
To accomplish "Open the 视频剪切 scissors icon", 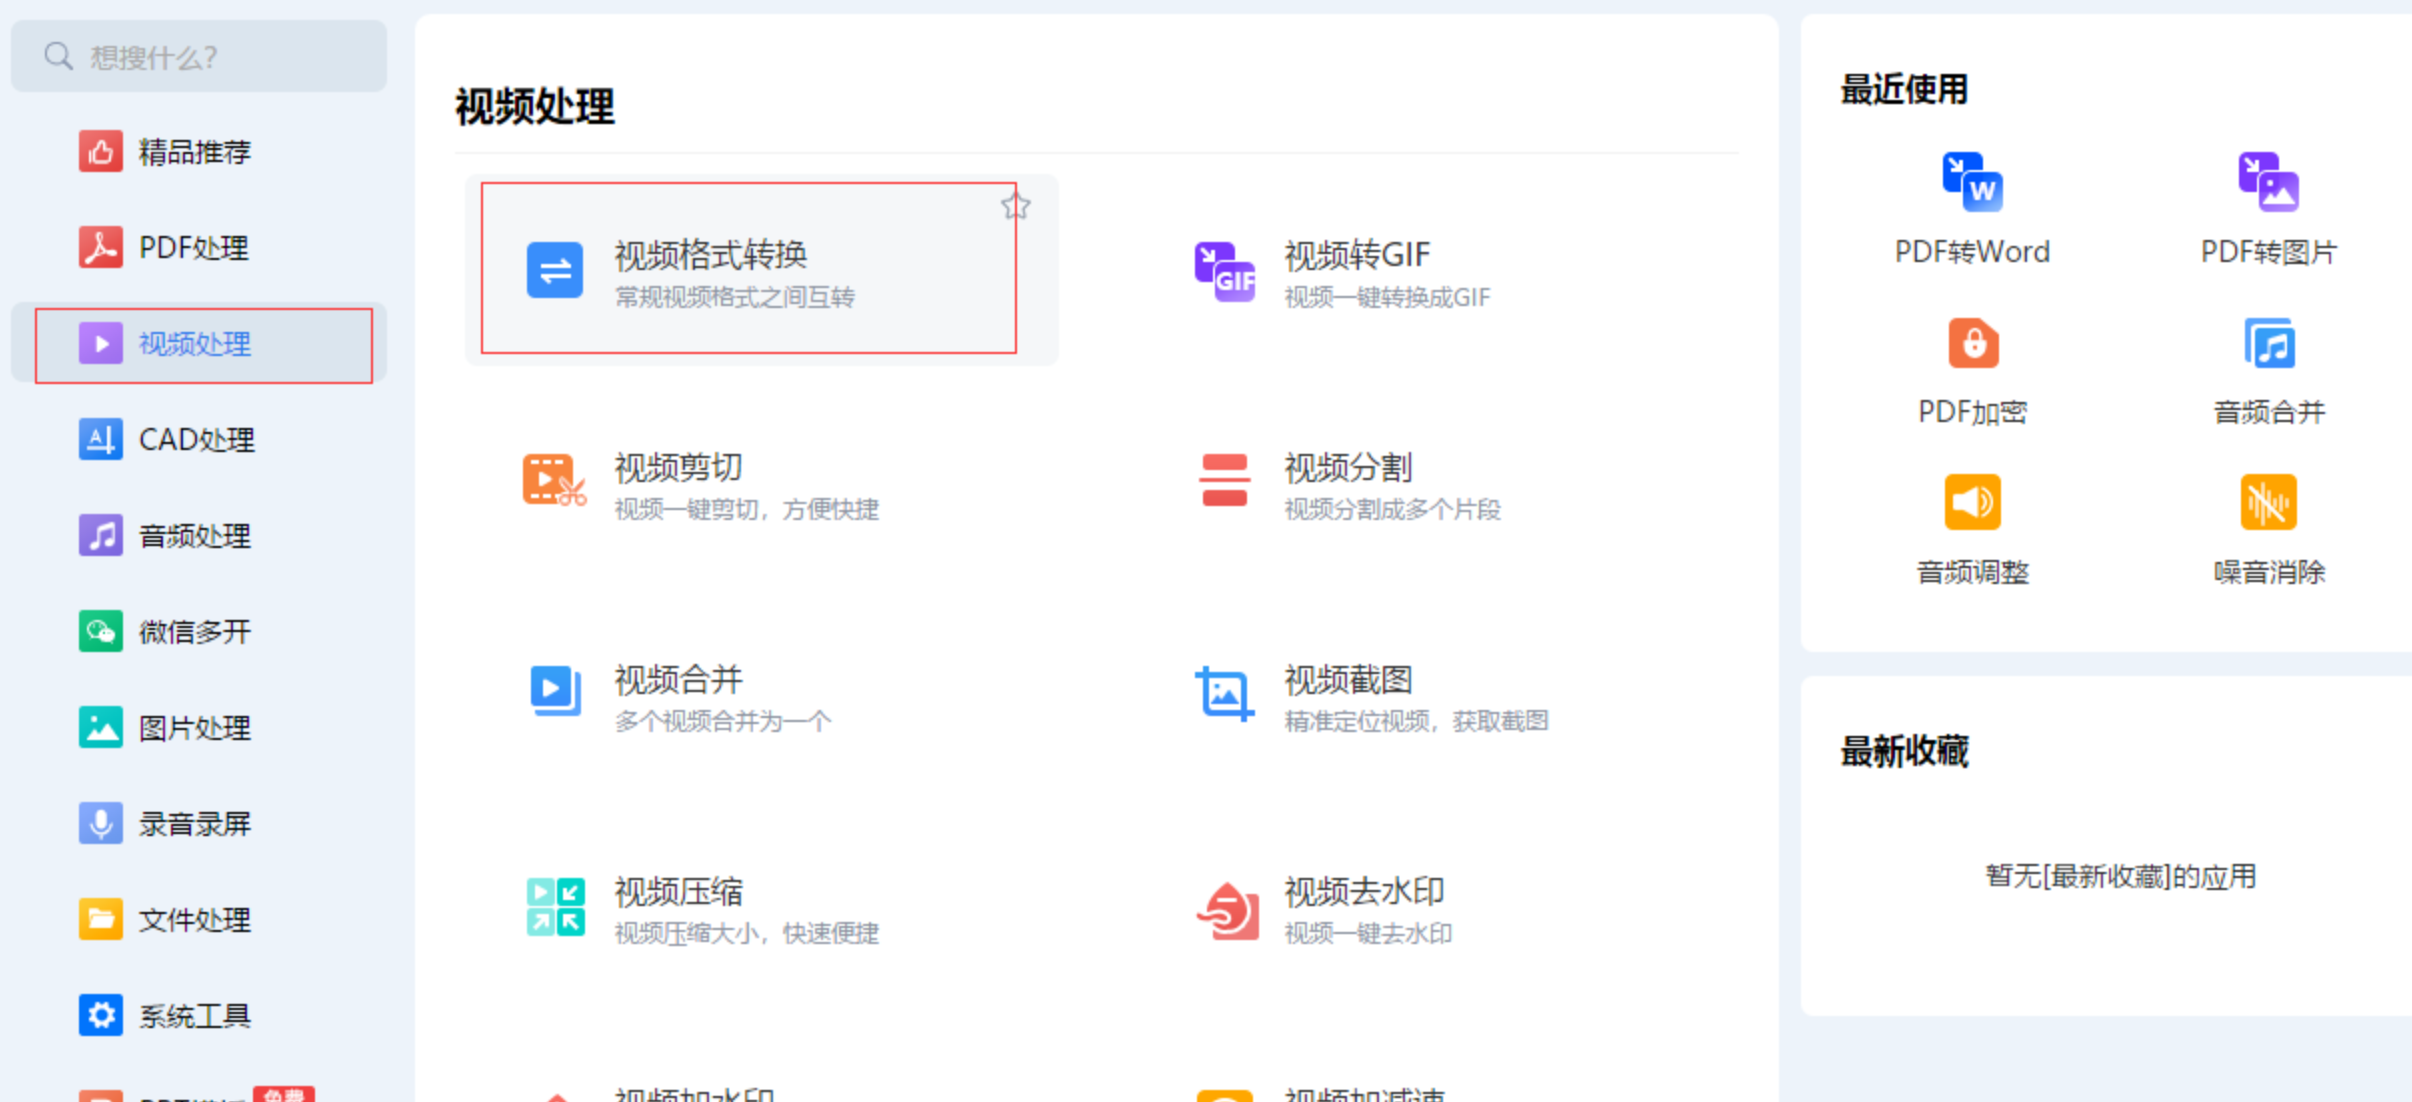I will [x=554, y=482].
